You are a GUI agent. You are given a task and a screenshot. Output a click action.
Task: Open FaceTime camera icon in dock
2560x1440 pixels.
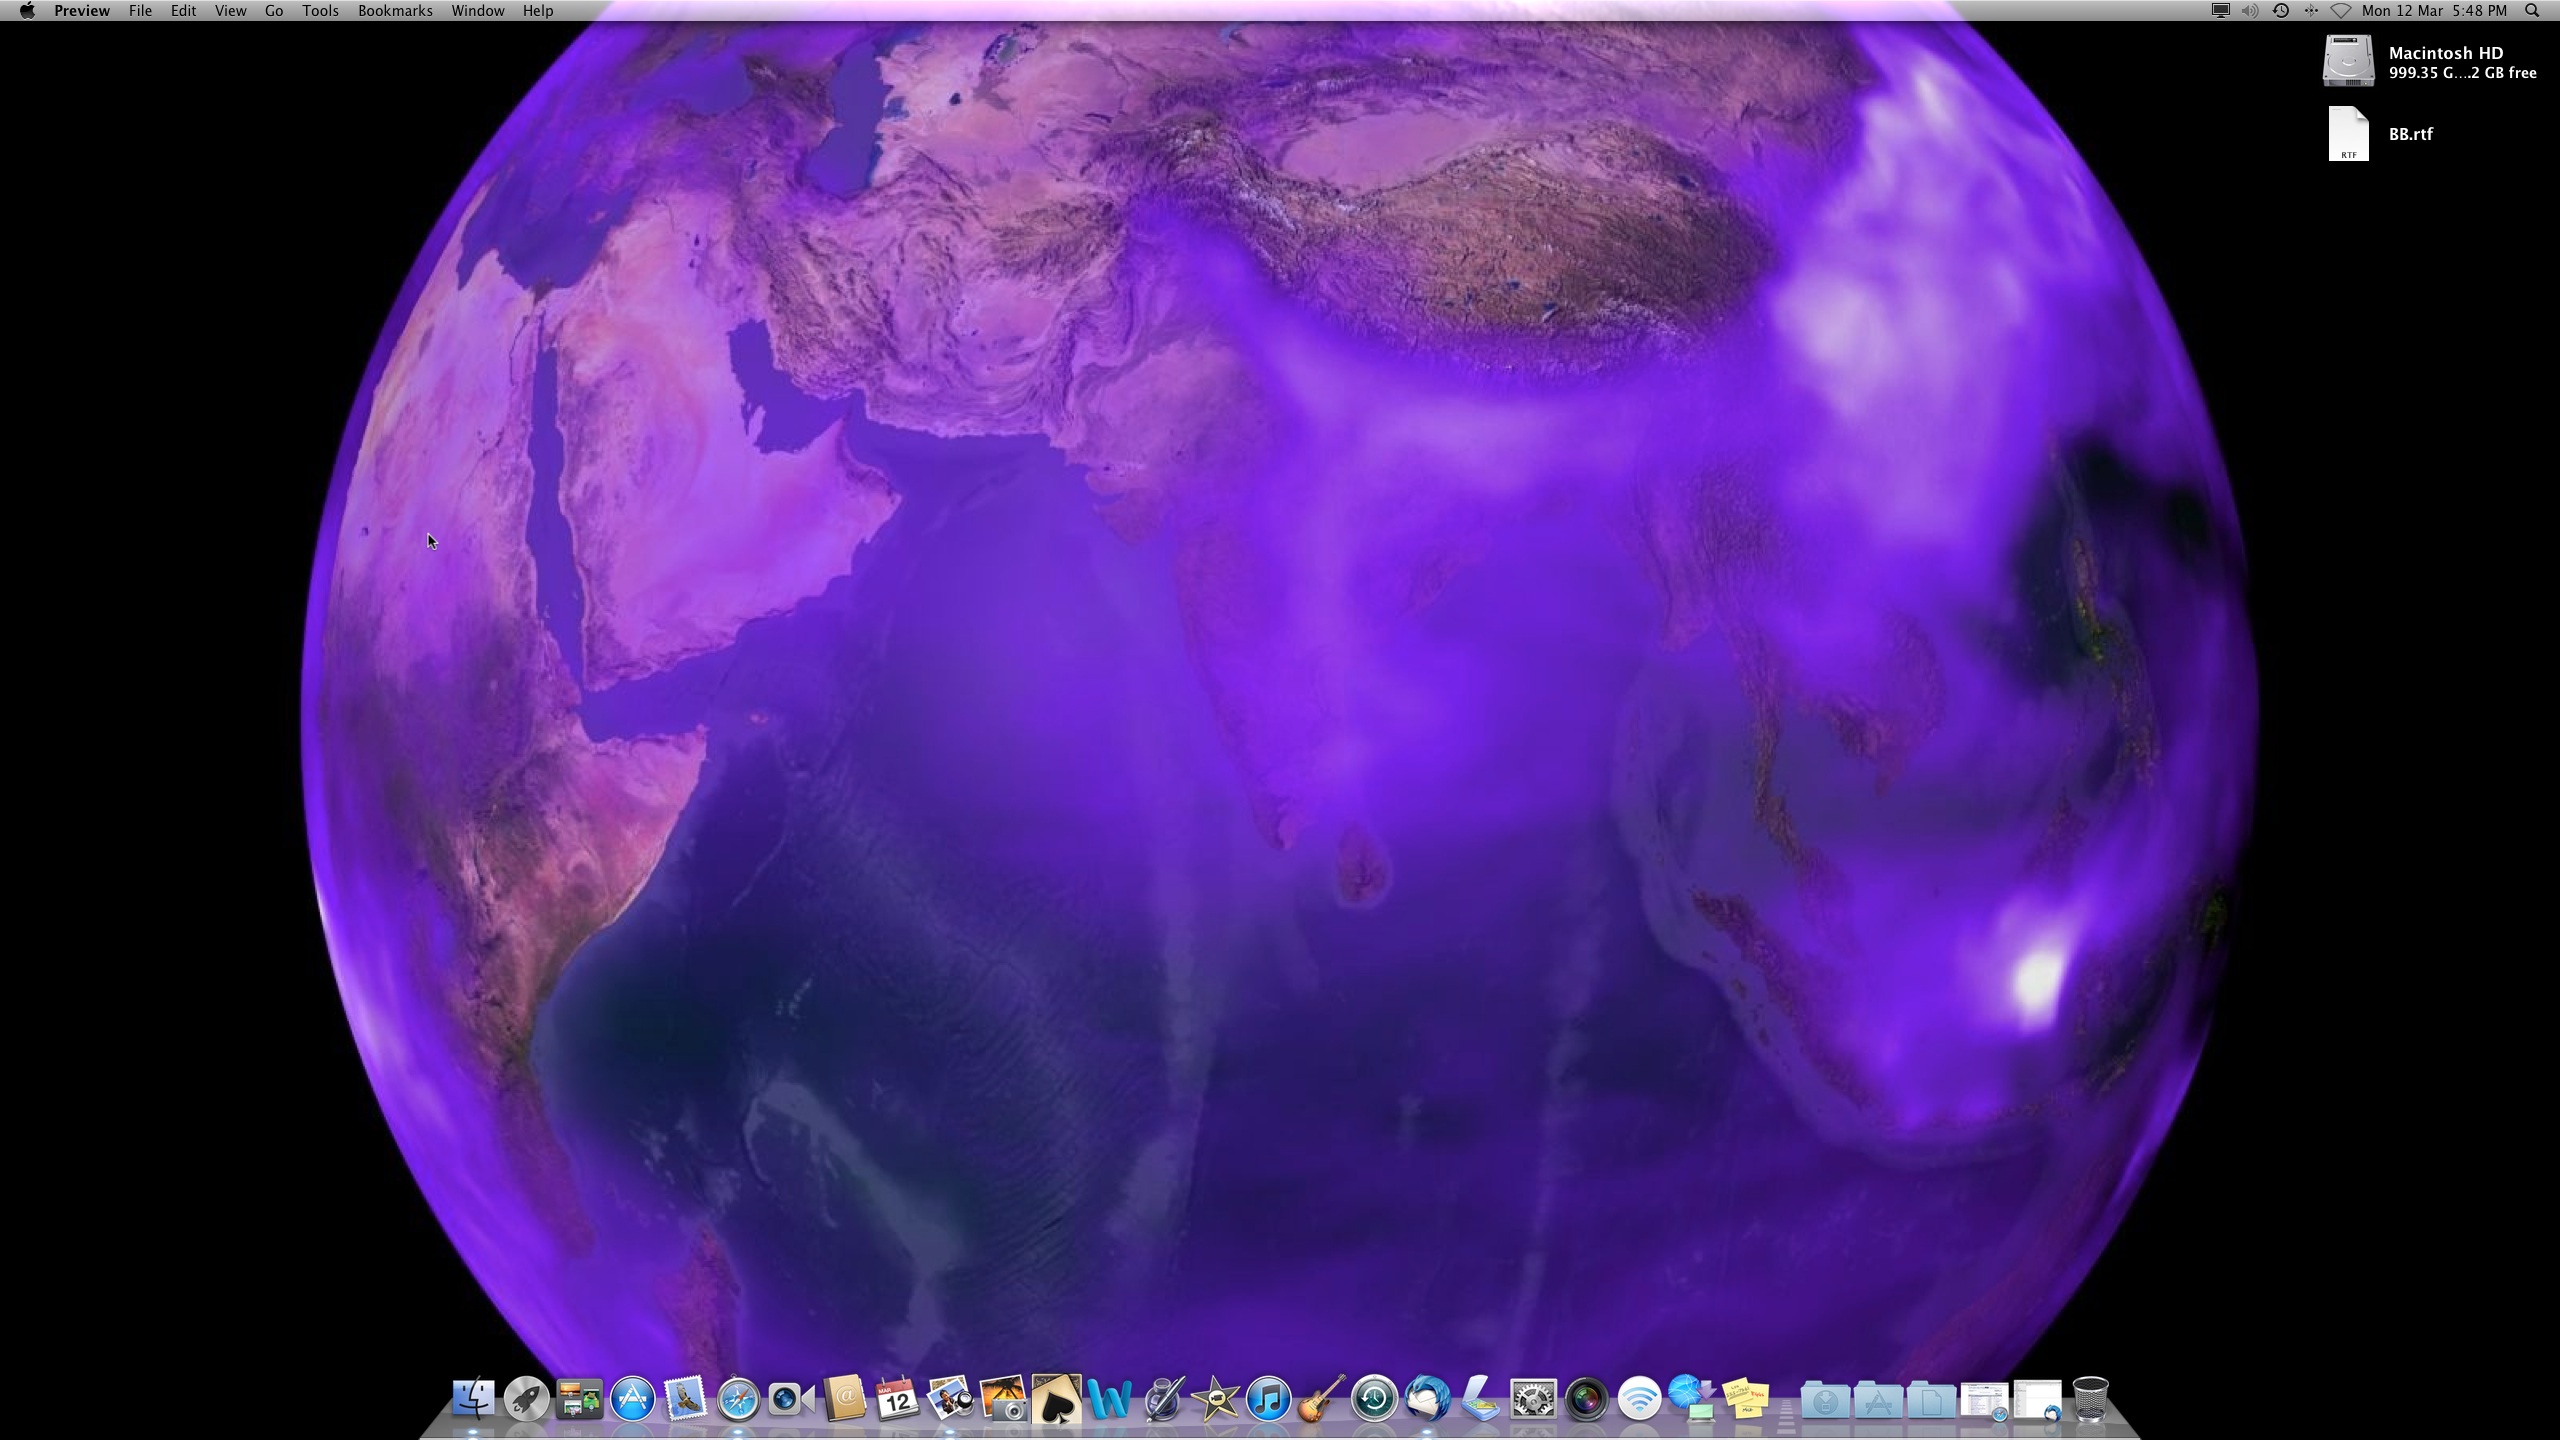tap(791, 1399)
